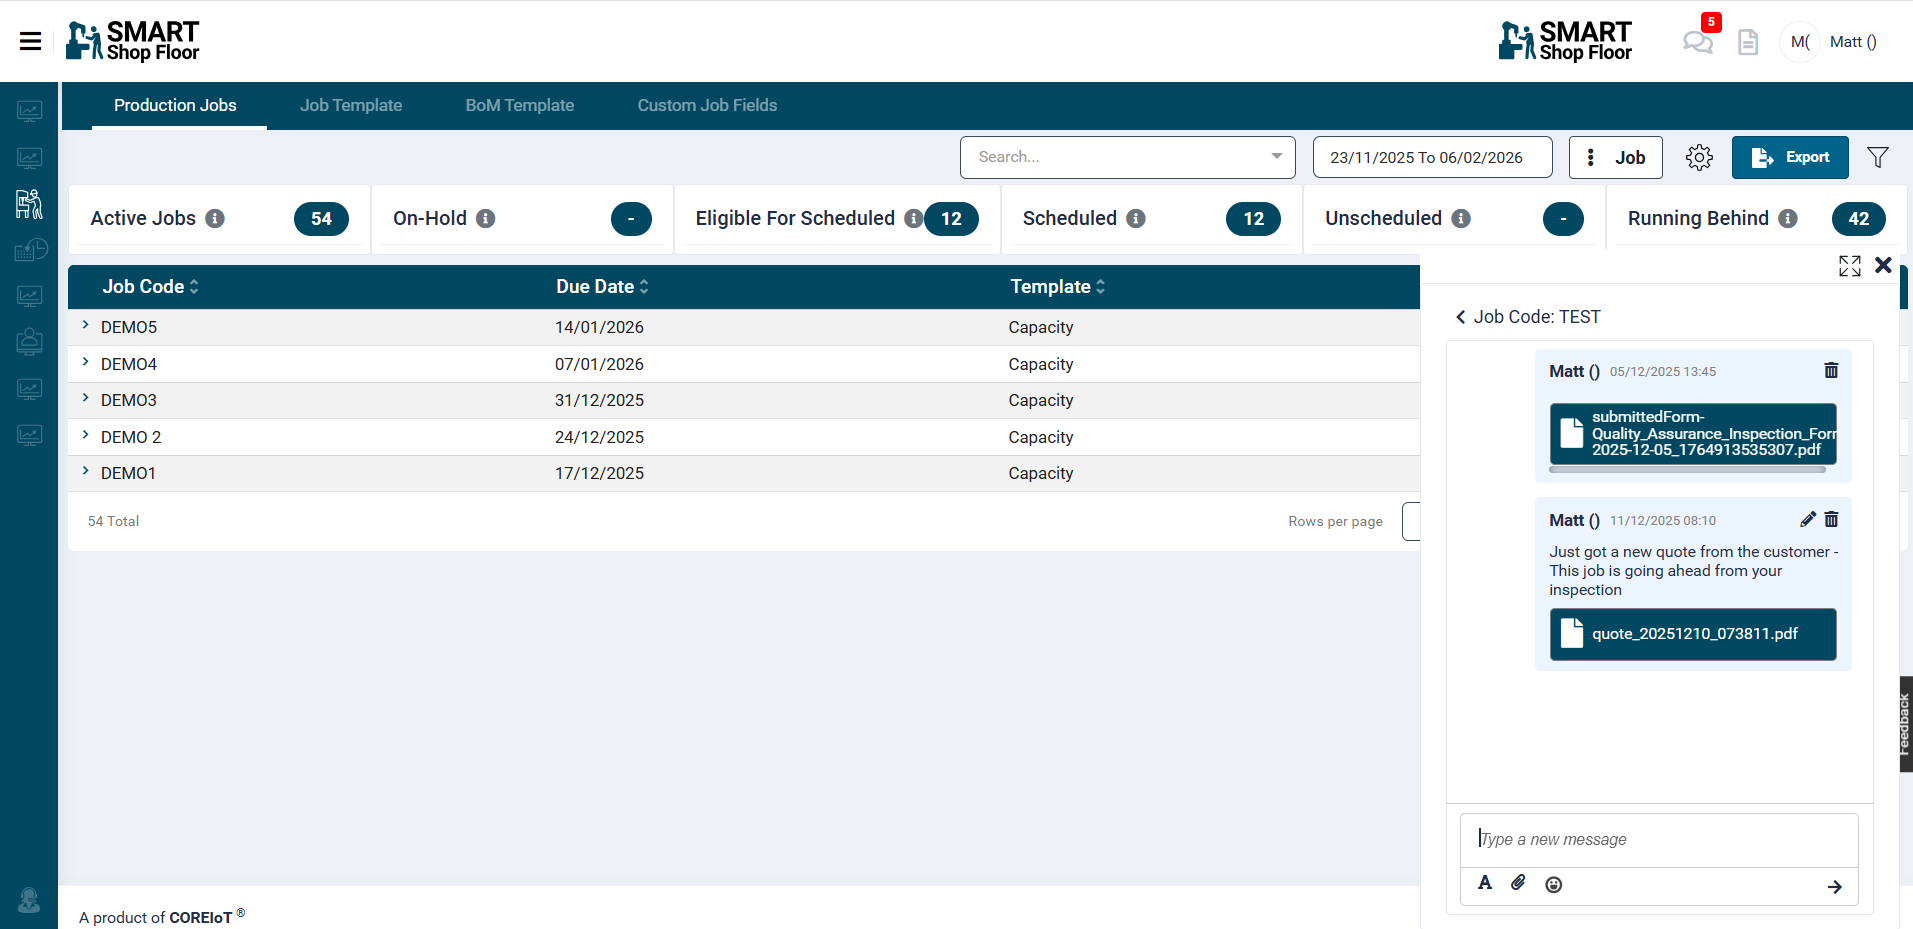Delete the quote message via trash icon
This screenshot has height=929, width=1913.
[x=1831, y=520]
